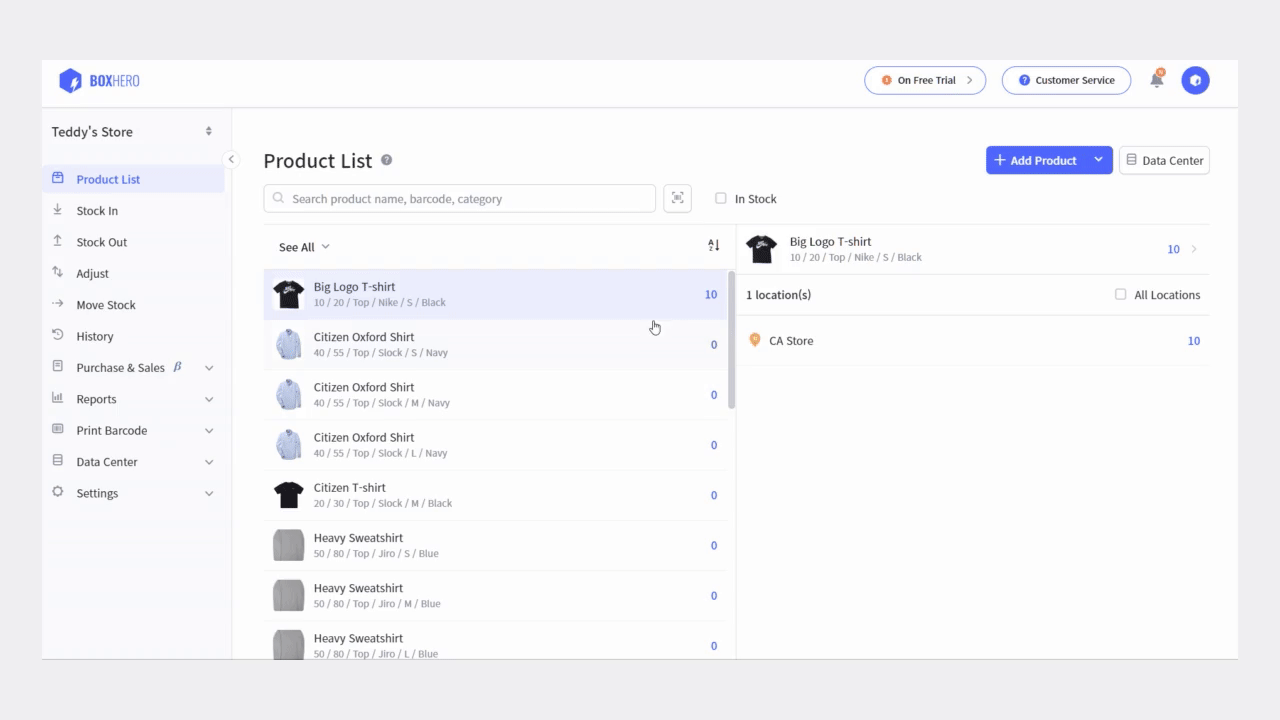Switch stores using Teddy's Store selector

point(132,132)
